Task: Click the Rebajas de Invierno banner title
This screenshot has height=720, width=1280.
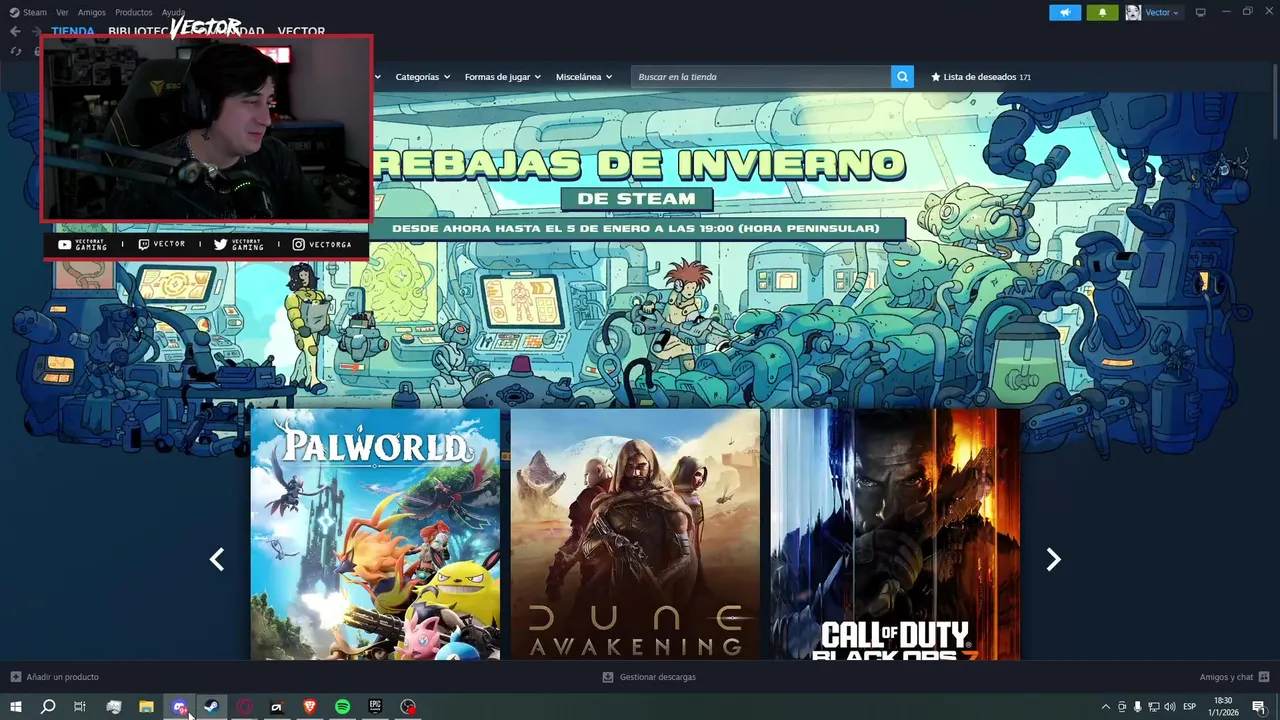Action: pyautogui.click(x=638, y=165)
